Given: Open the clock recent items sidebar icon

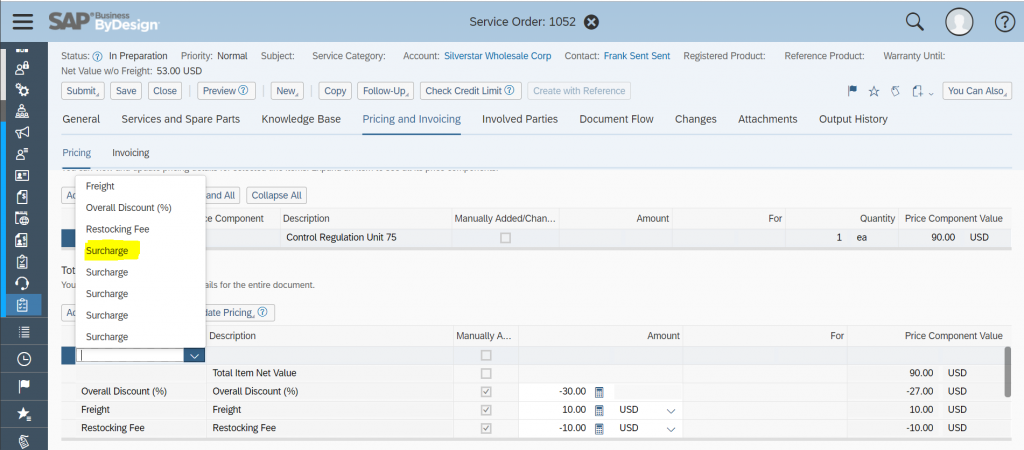Looking at the screenshot, I should pos(24,359).
